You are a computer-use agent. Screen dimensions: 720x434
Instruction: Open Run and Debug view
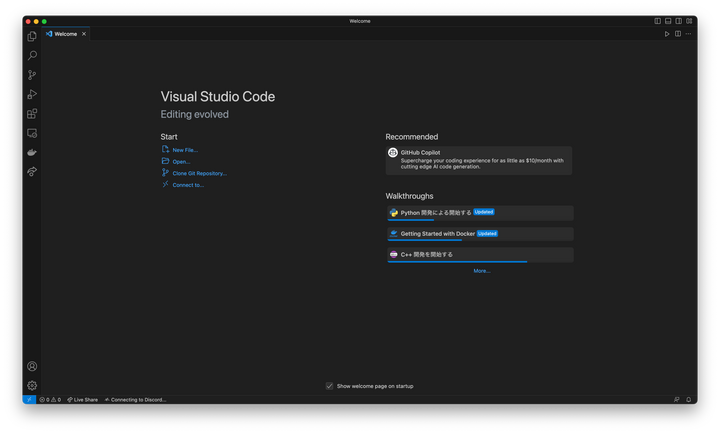tap(32, 94)
